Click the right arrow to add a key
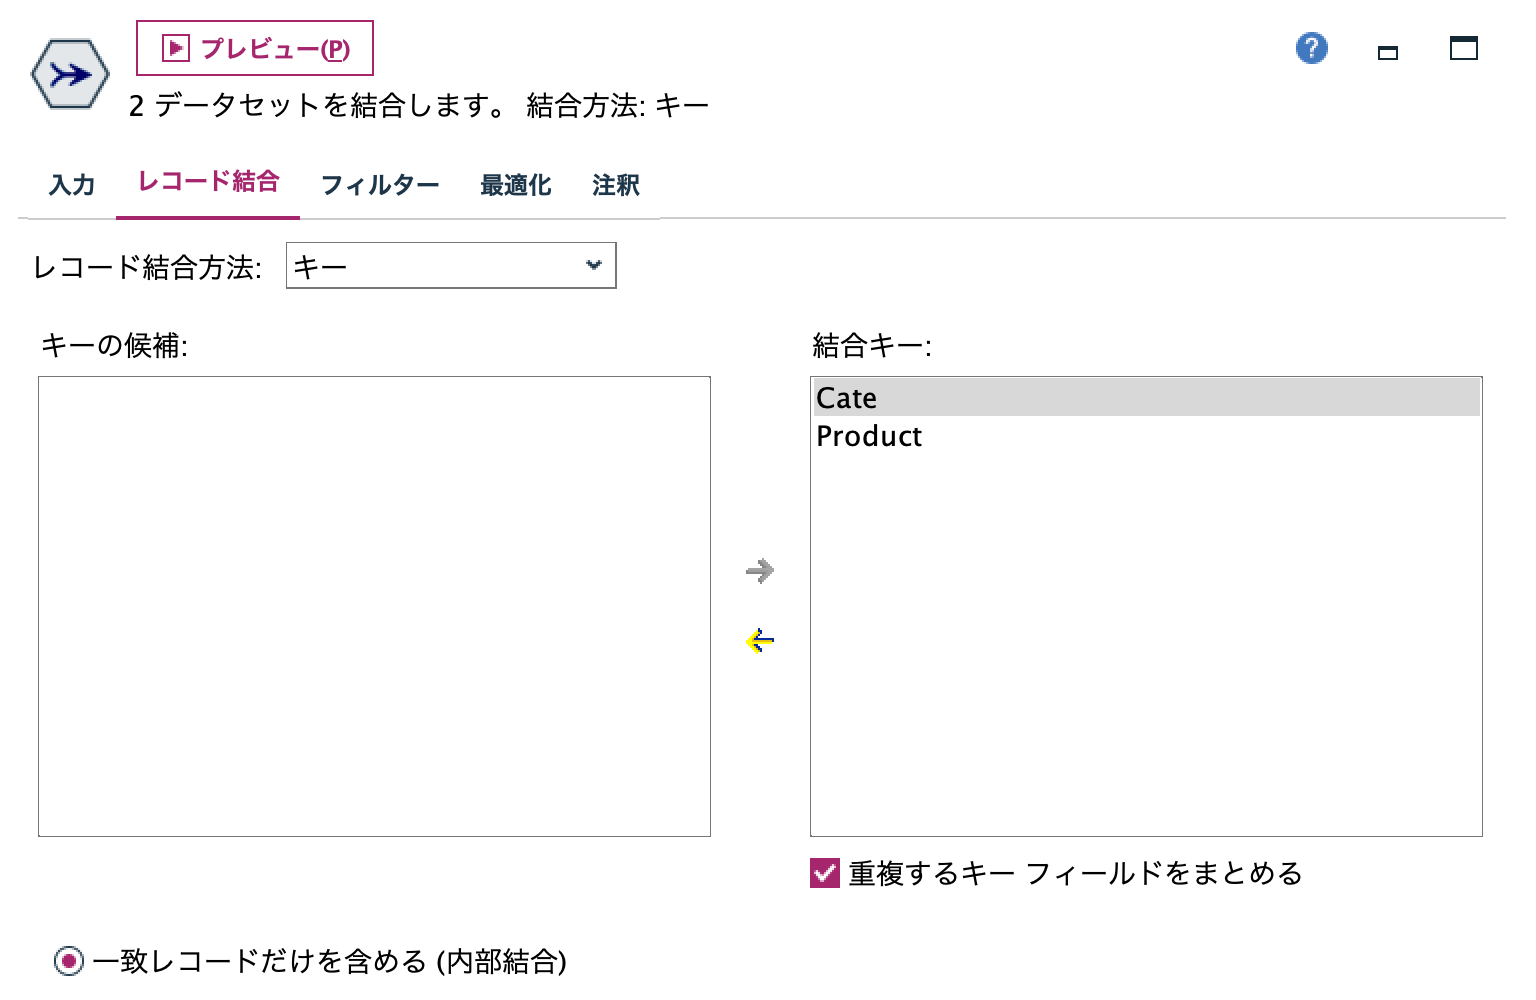Viewport: 1536px width, 1000px height. 760,570
